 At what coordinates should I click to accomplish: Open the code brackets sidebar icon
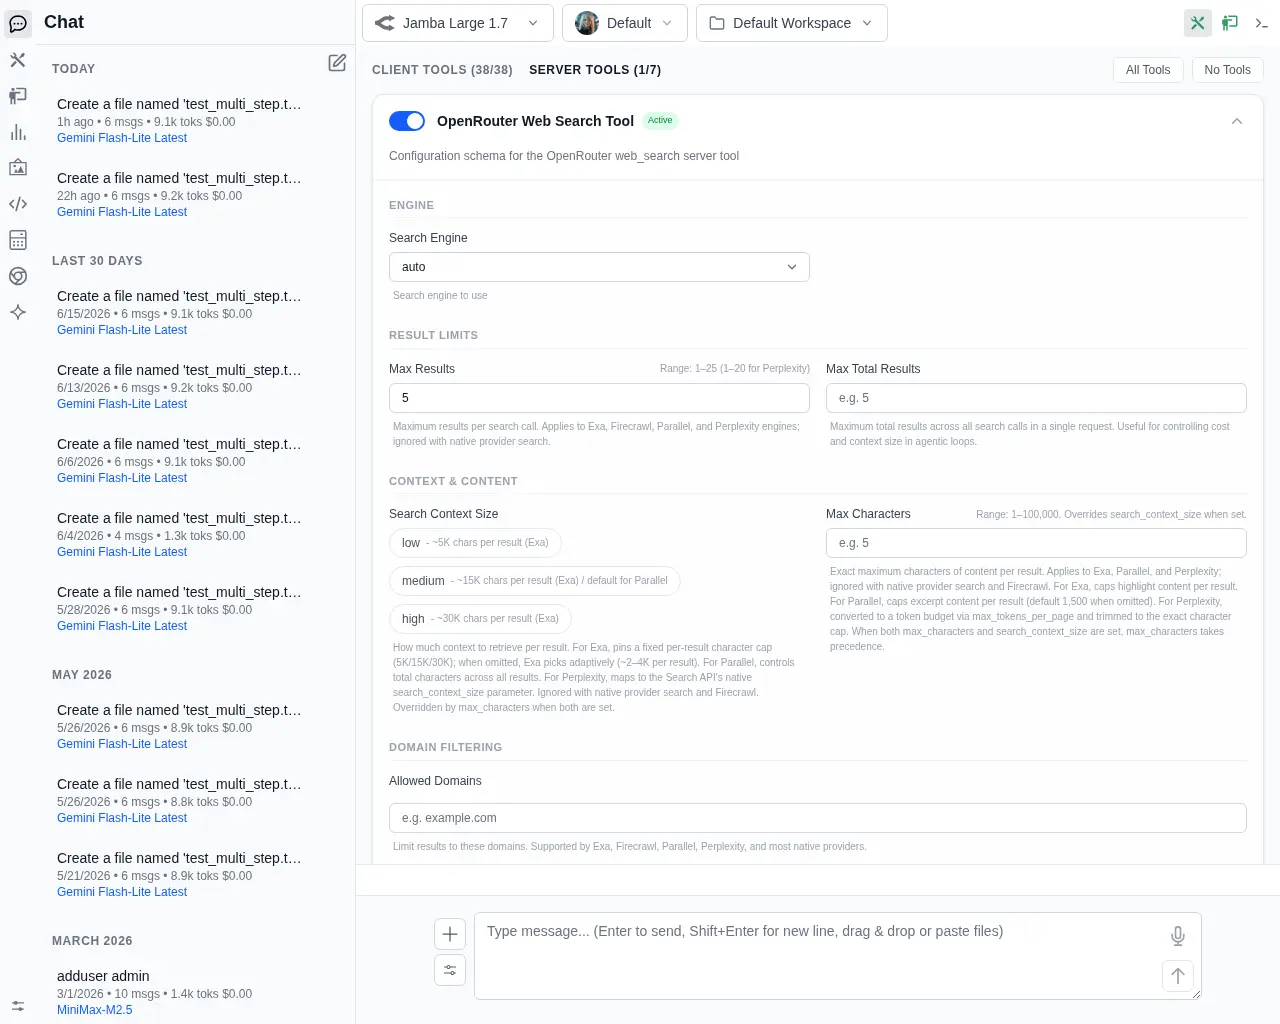pyautogui.click(x=18, y=204)
